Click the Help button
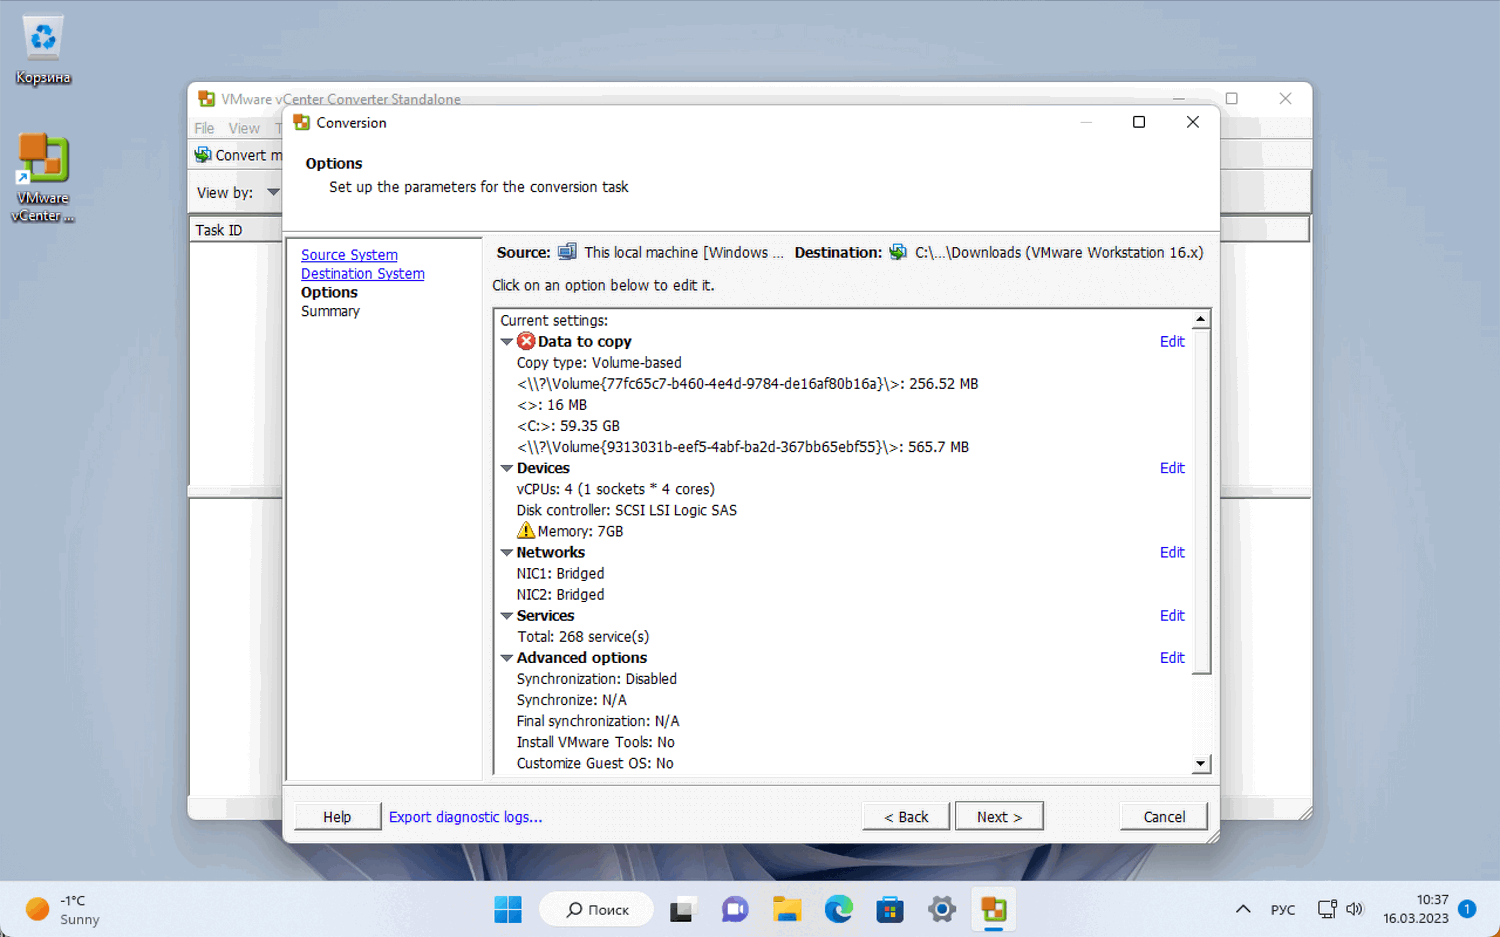Image resolution: width=1500 pixels, height=937 pixels. [337, 817]
